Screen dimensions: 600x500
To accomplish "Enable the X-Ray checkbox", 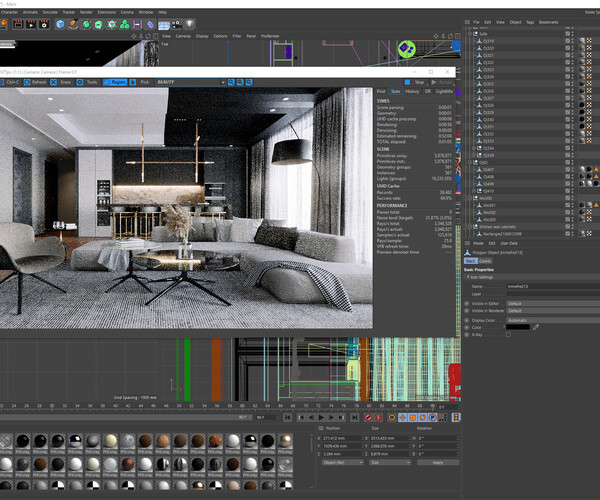I will point(508,334).
